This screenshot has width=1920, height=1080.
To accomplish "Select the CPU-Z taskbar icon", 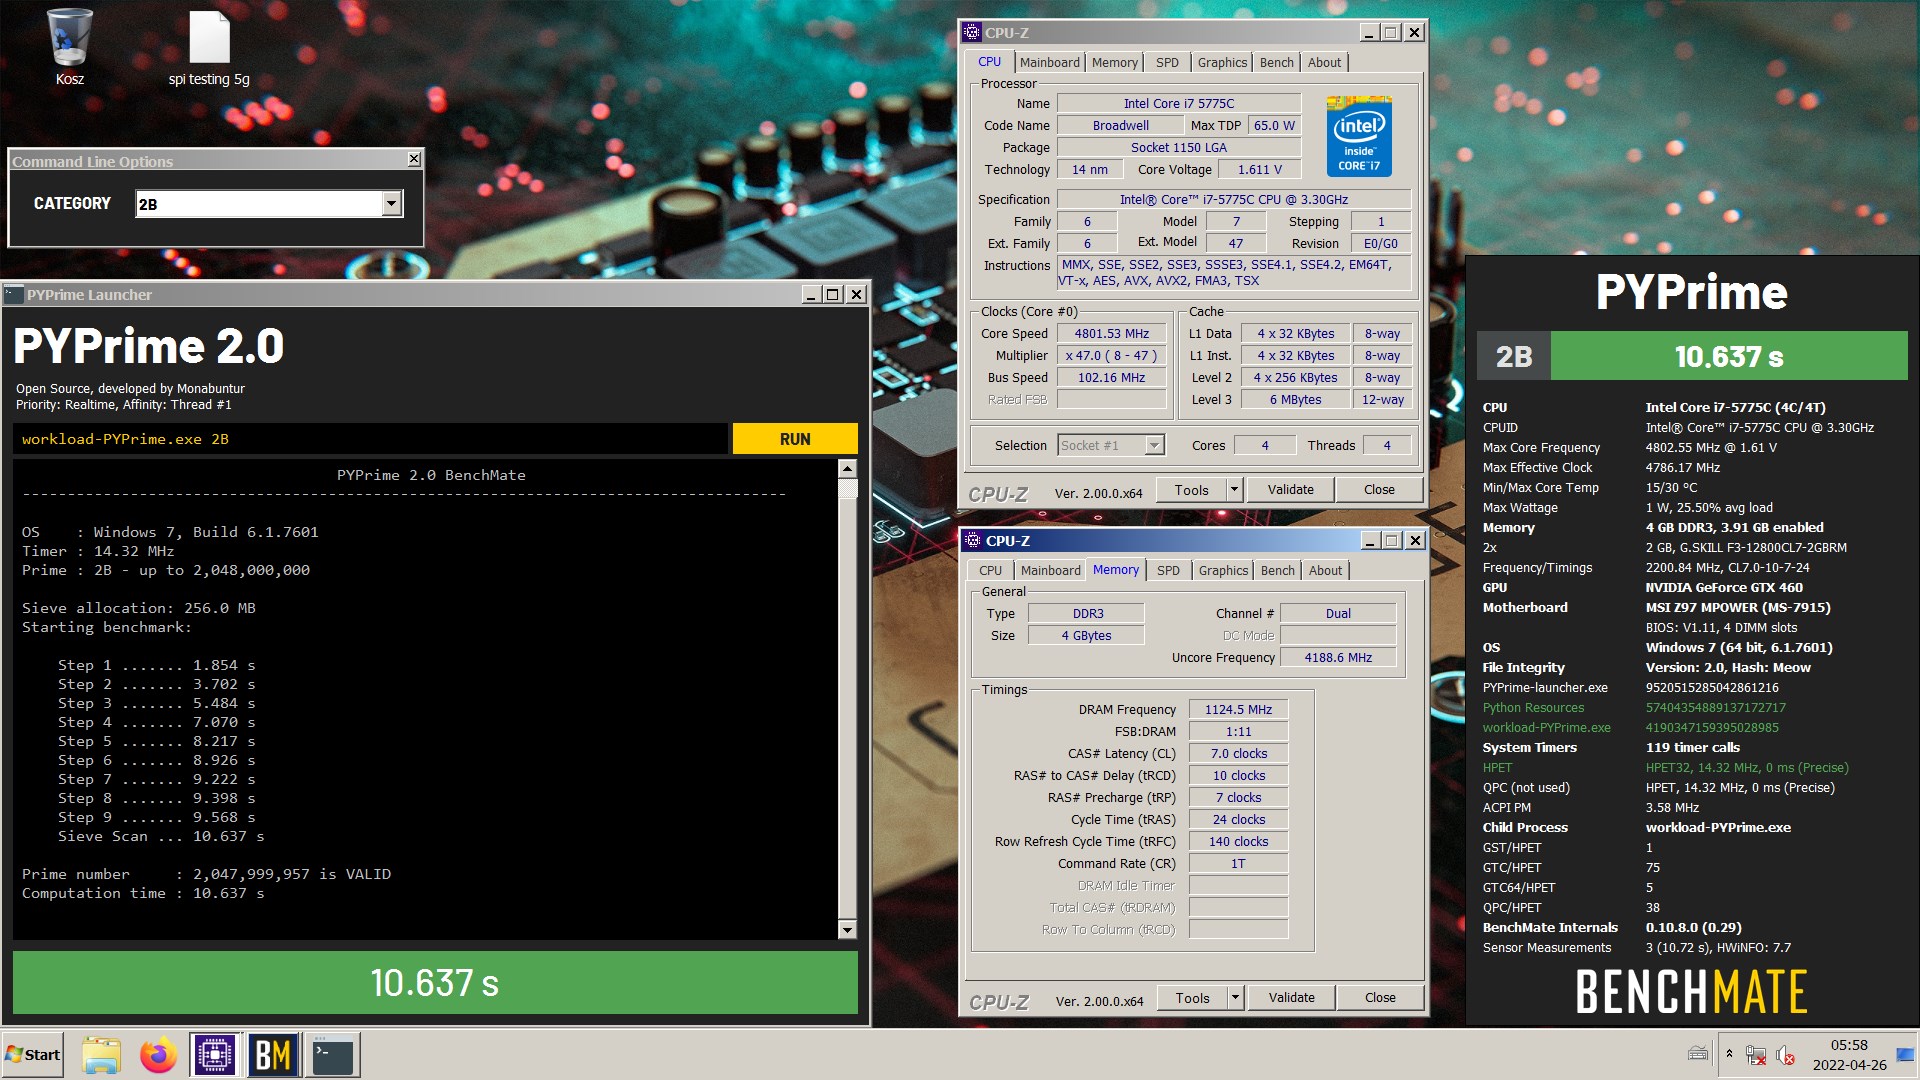I will click(215, 1055).
